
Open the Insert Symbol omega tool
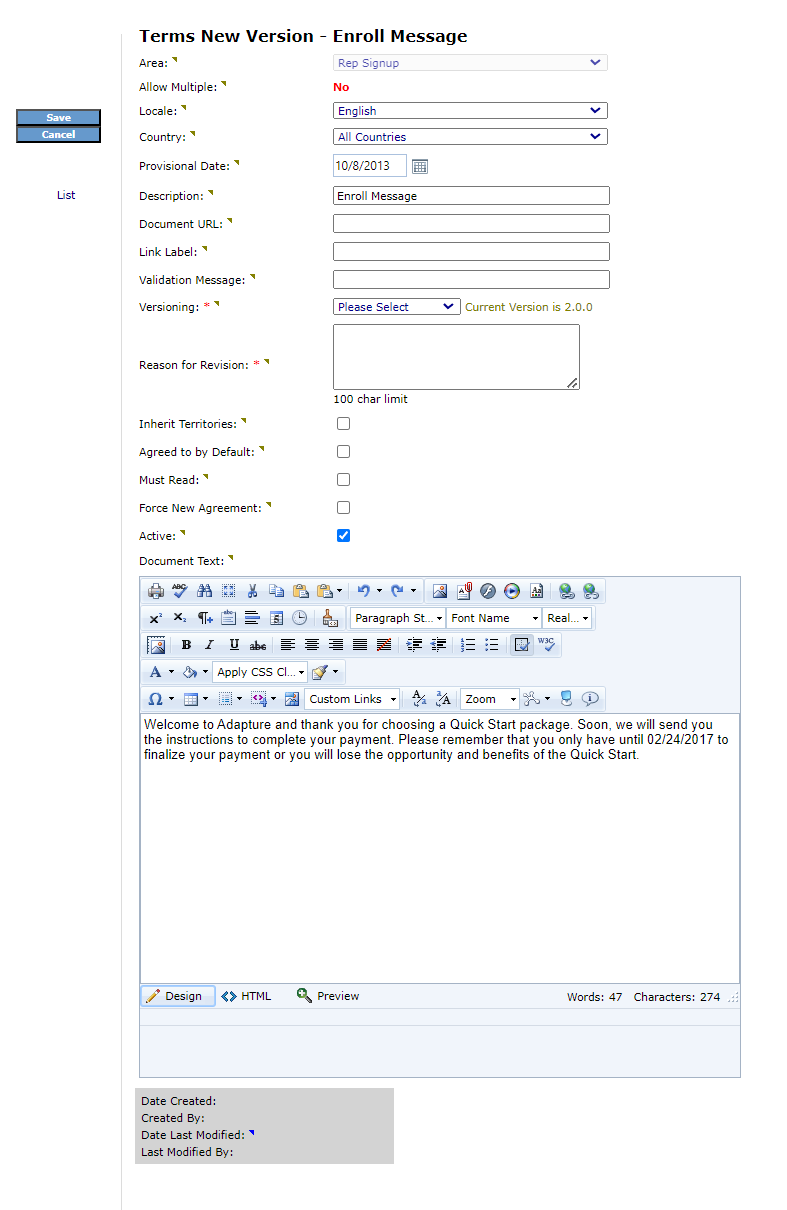156,699
